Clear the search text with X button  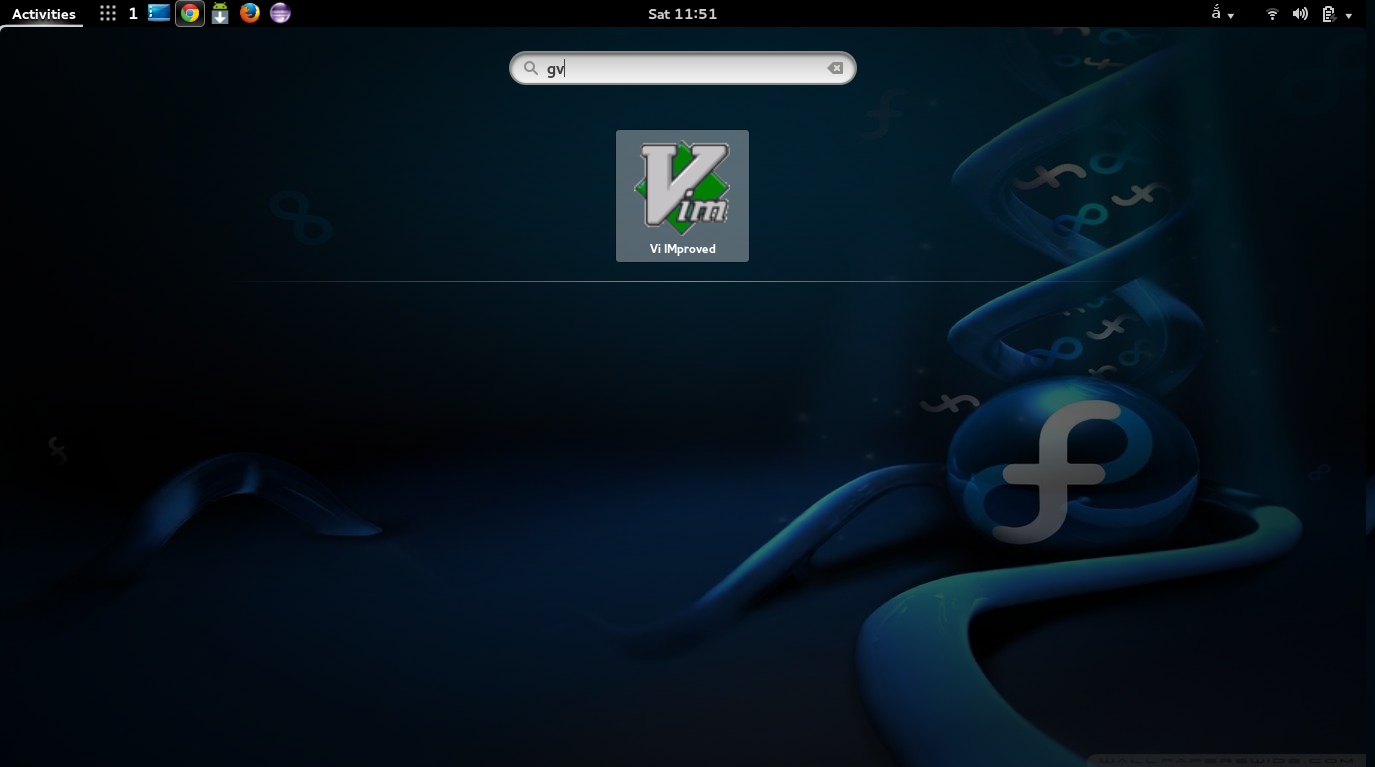(835, 68)
